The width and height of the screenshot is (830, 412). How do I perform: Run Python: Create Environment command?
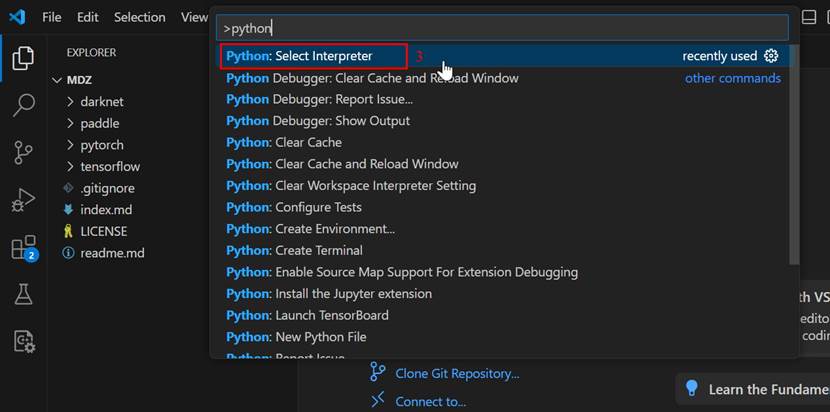click(504, 229)
